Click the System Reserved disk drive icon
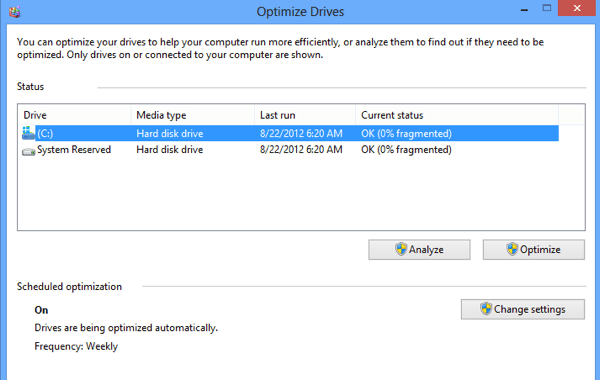The image size is (600, 380). [x=28, y=152]
